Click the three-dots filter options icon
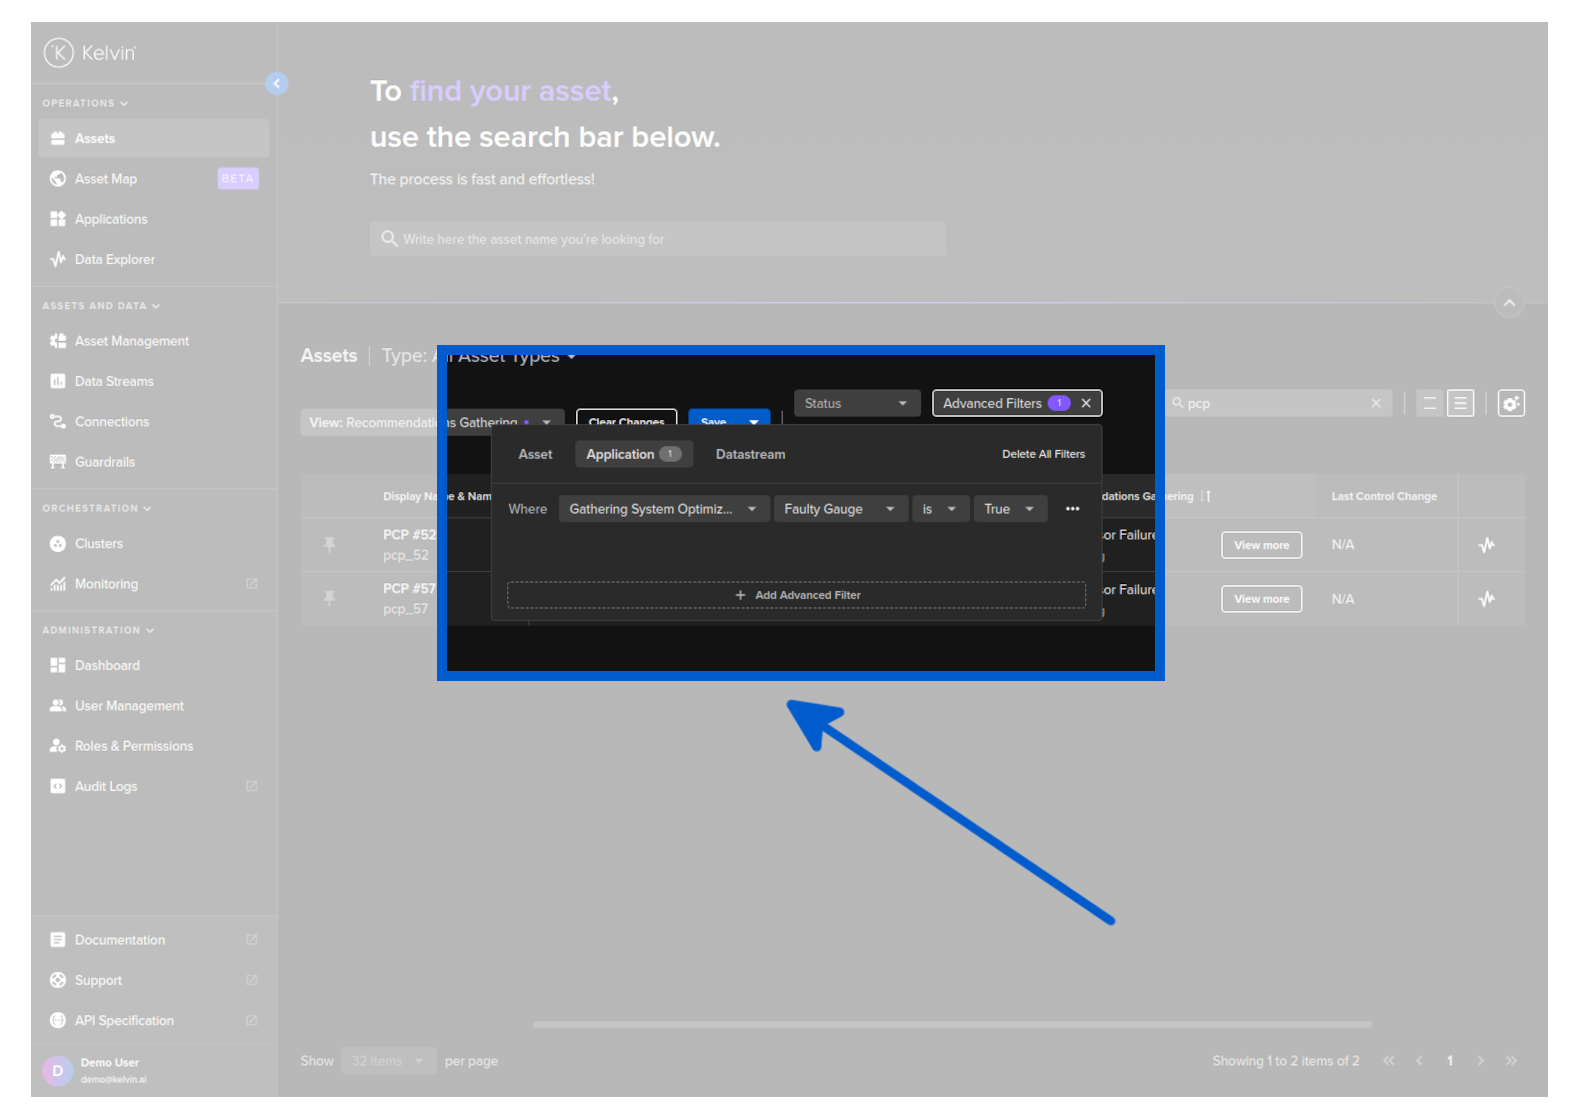This screenshot has height=1120, width=1580. click(x=1072, y=509)
